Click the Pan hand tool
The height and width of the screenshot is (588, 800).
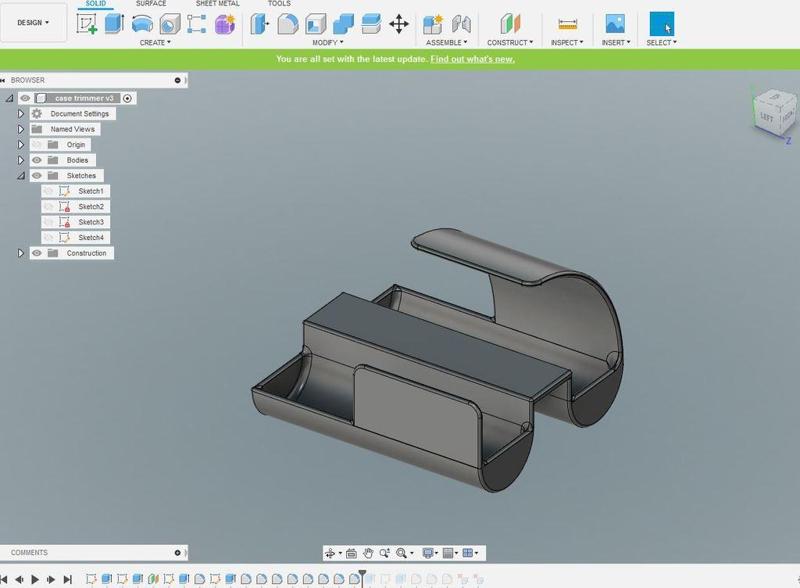(x=368, y=553)
